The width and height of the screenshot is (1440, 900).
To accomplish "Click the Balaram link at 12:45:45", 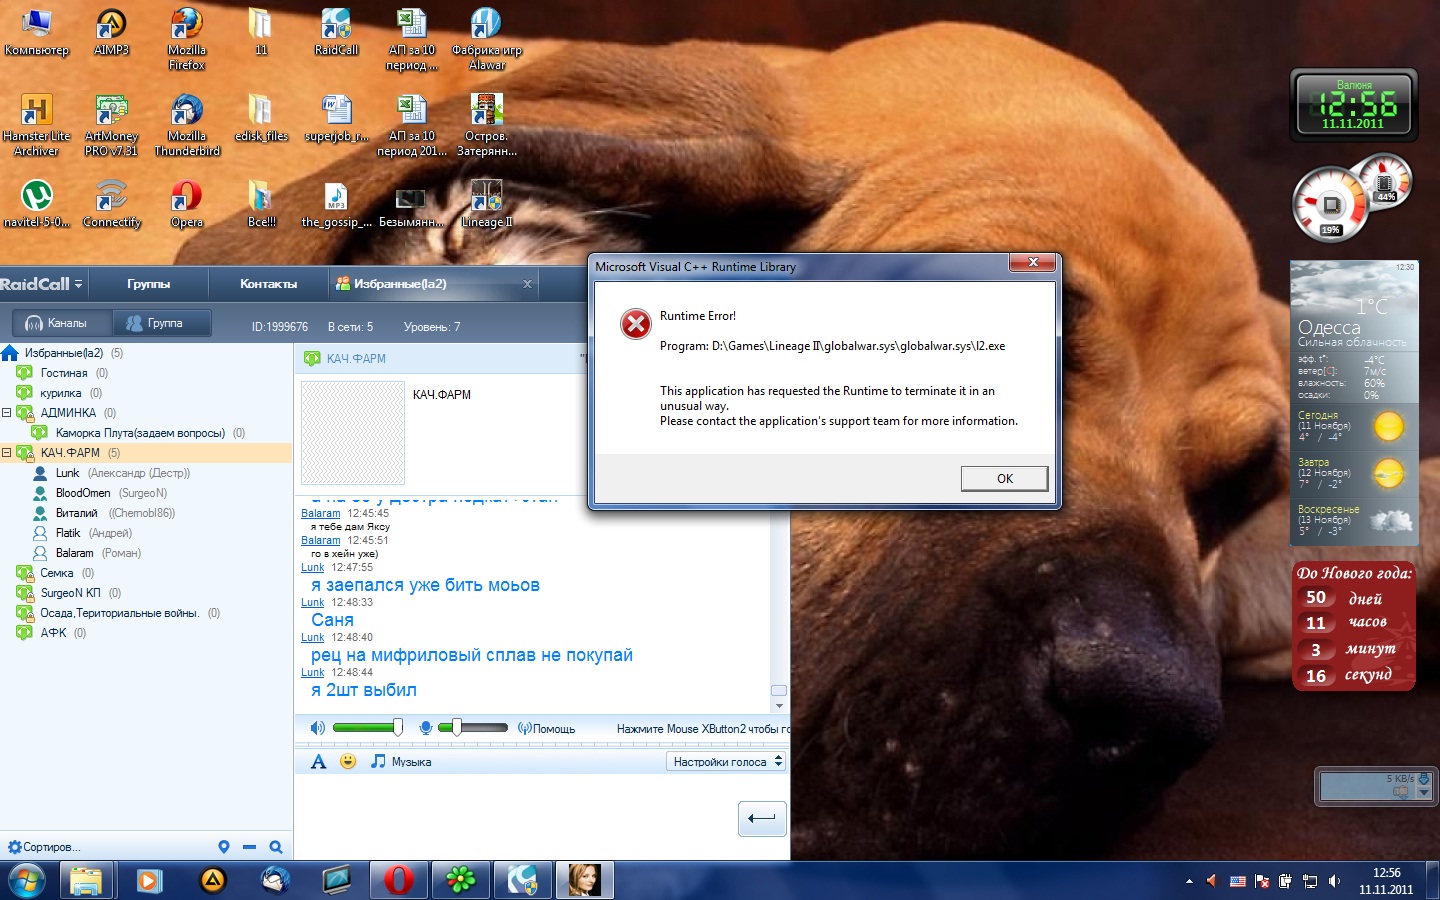I will click(x=320, y=513).
